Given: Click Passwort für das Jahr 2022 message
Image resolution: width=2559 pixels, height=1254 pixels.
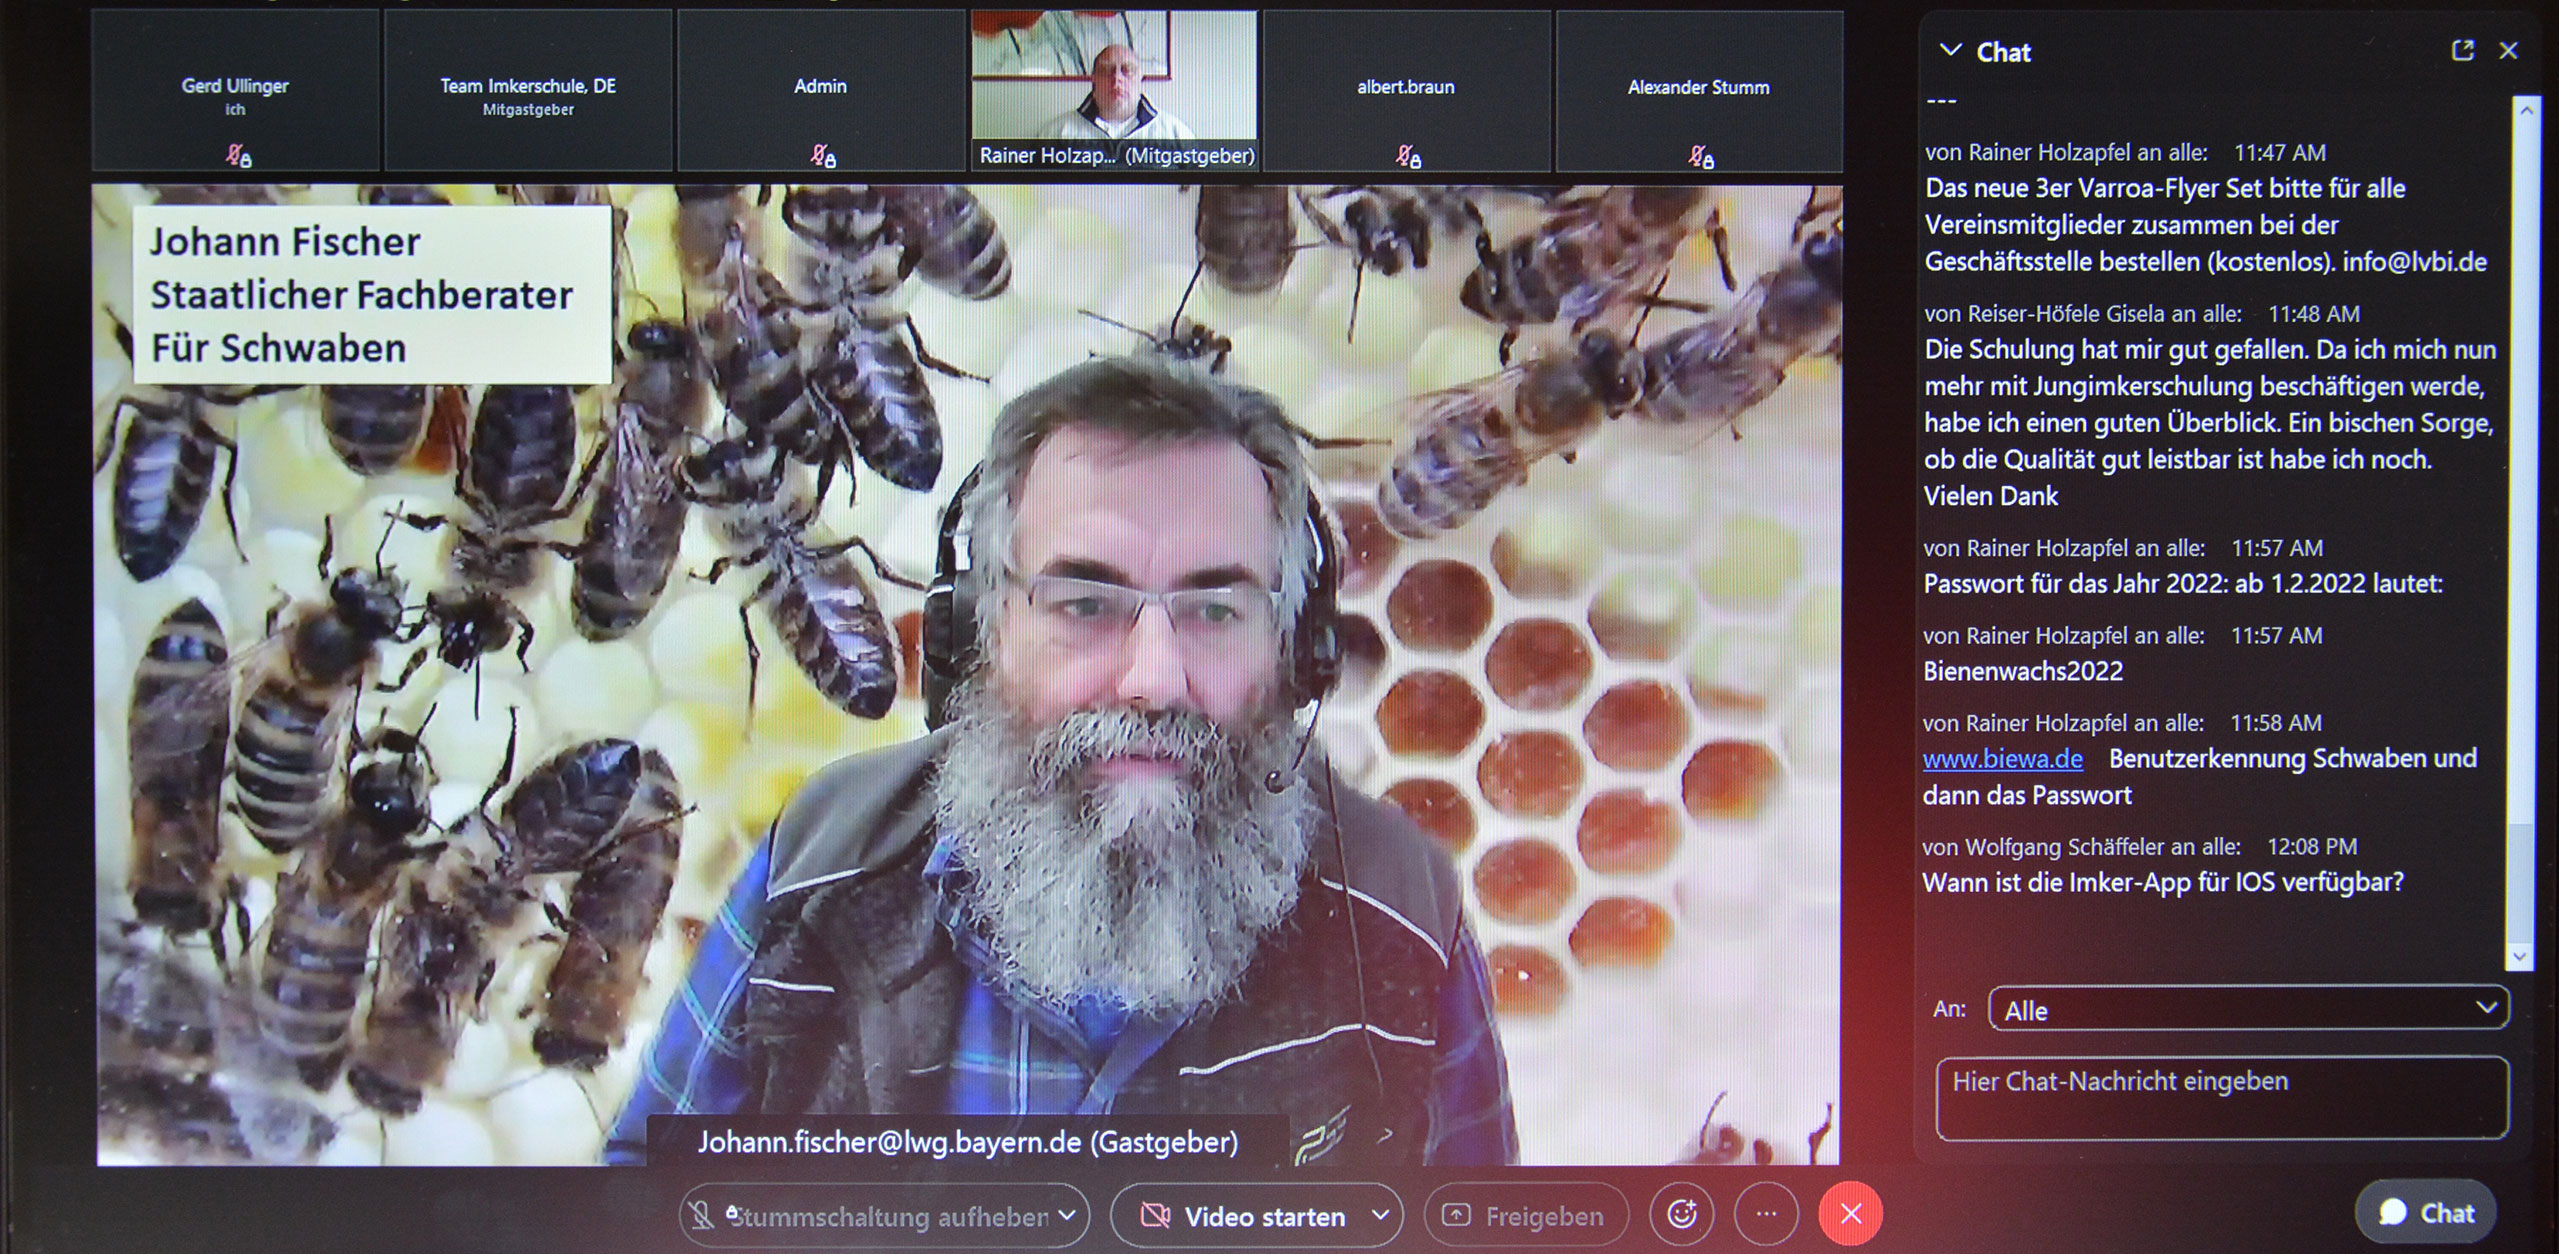Looking at the screenshot, I should (x=2183, y=584).
